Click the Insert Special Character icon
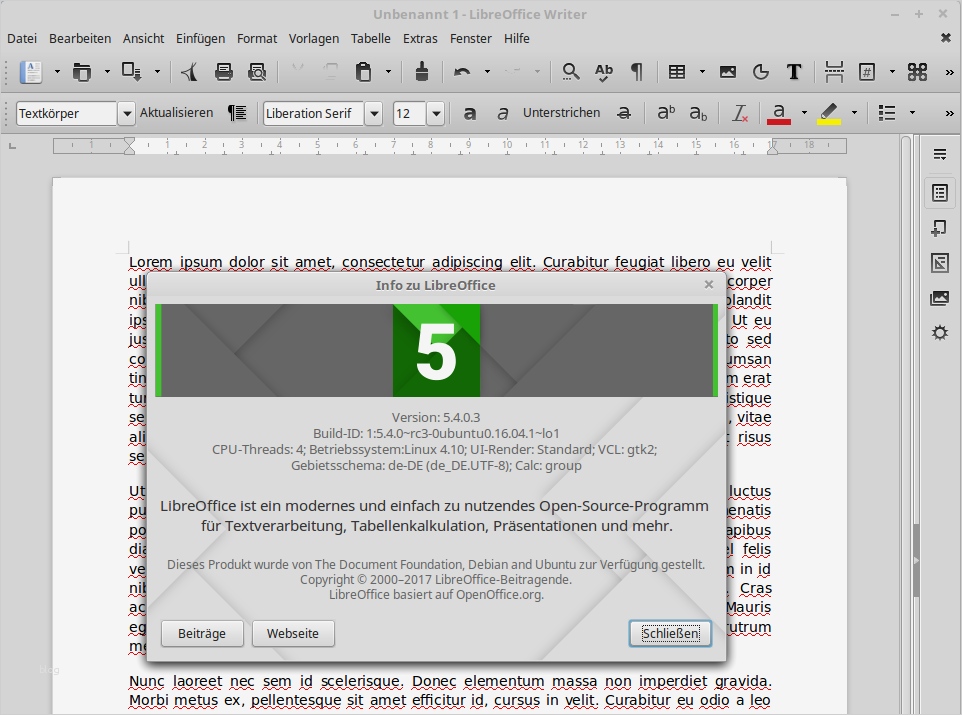This screenshot has width=962, height=715. coord(918,72)
